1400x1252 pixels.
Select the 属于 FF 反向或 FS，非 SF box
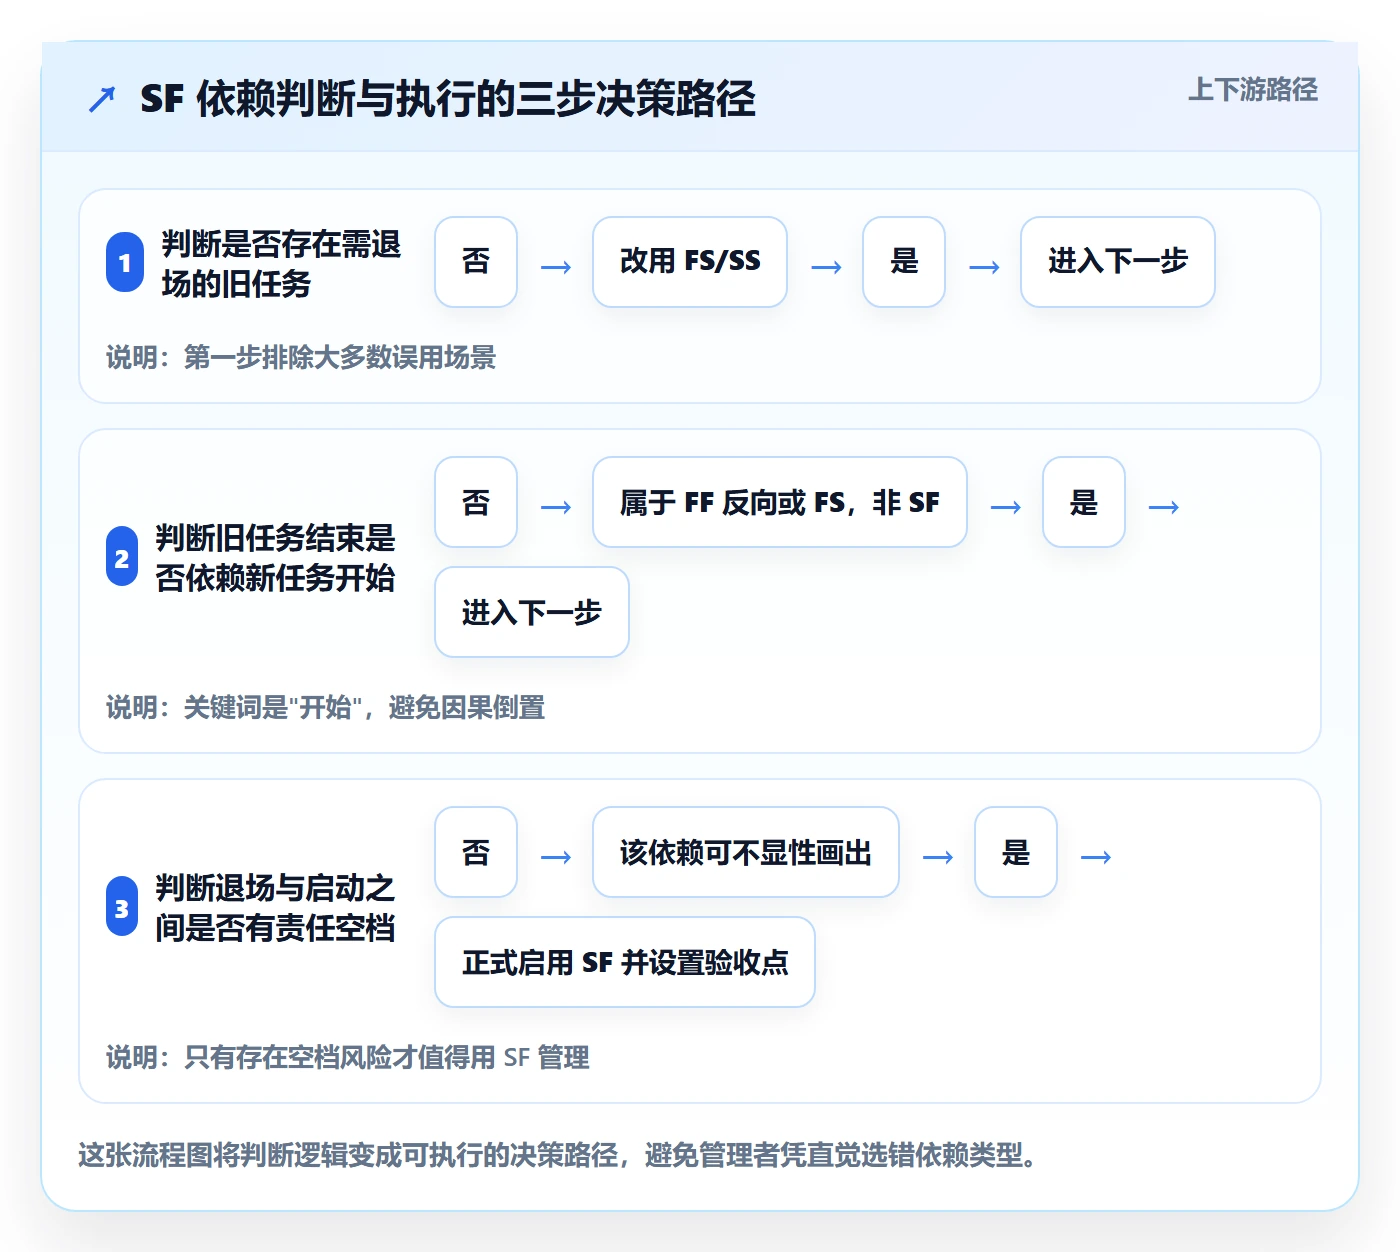point(780,502)
